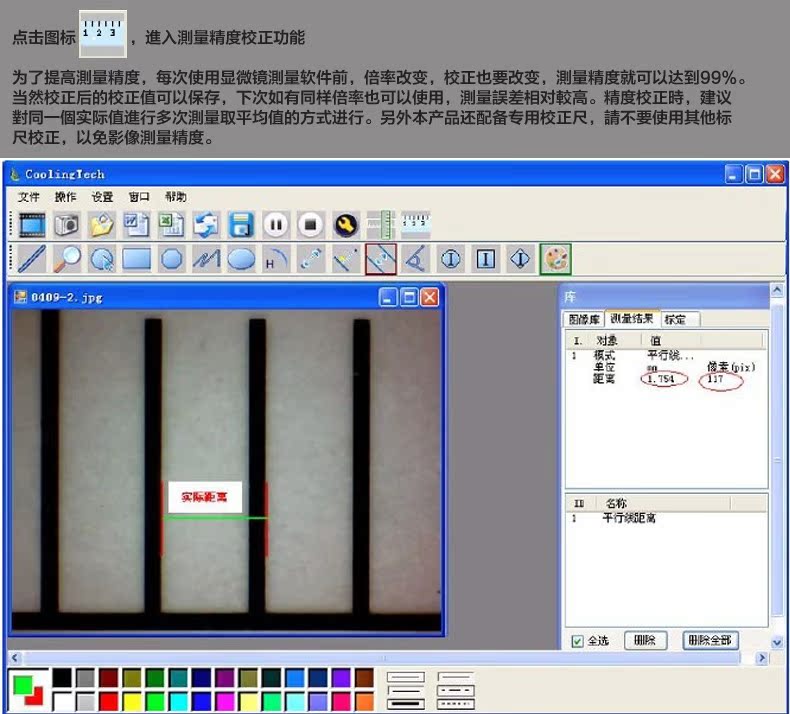Click the ruler calibration icon in toolbar

pos(415,224)
